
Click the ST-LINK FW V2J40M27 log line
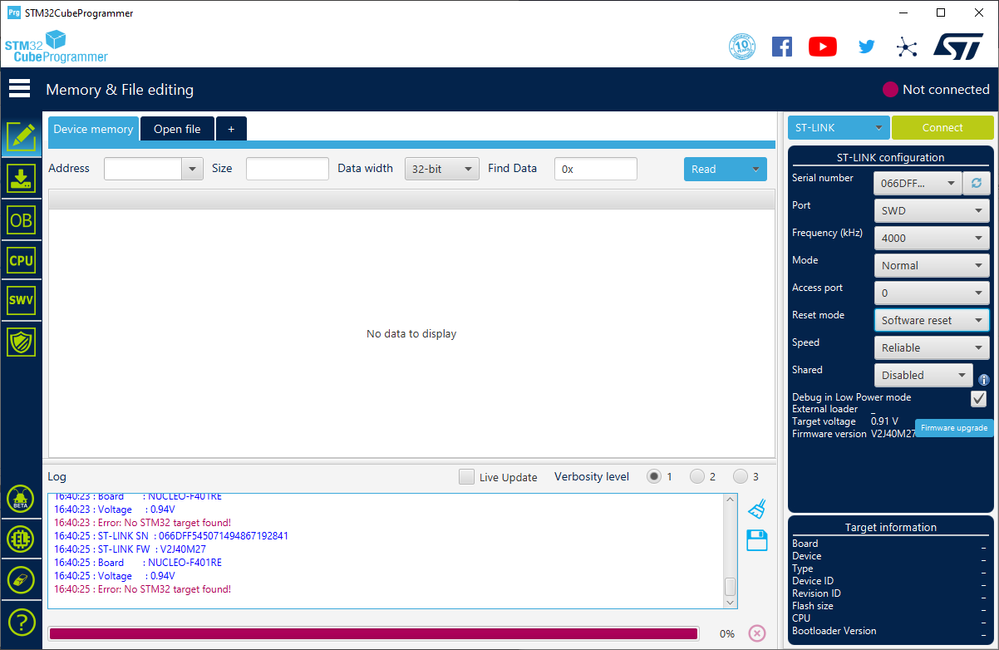click(x=130, y=549)
